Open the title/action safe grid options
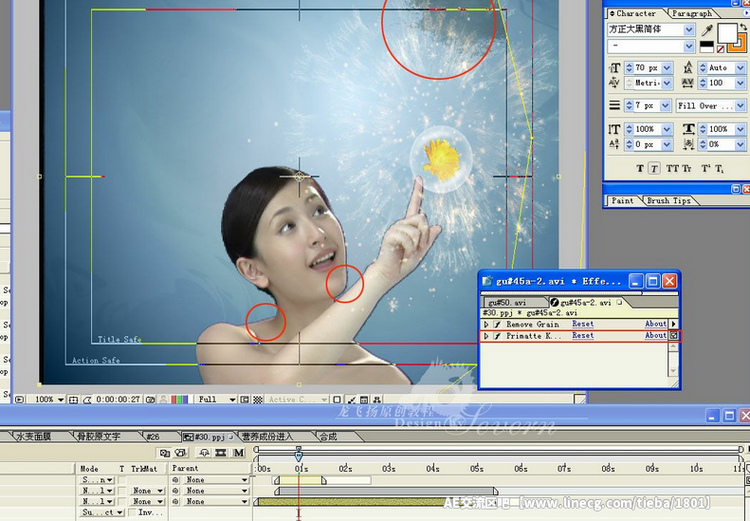The height and width of the screenshot is (521, 750). [x=73, y=399]
